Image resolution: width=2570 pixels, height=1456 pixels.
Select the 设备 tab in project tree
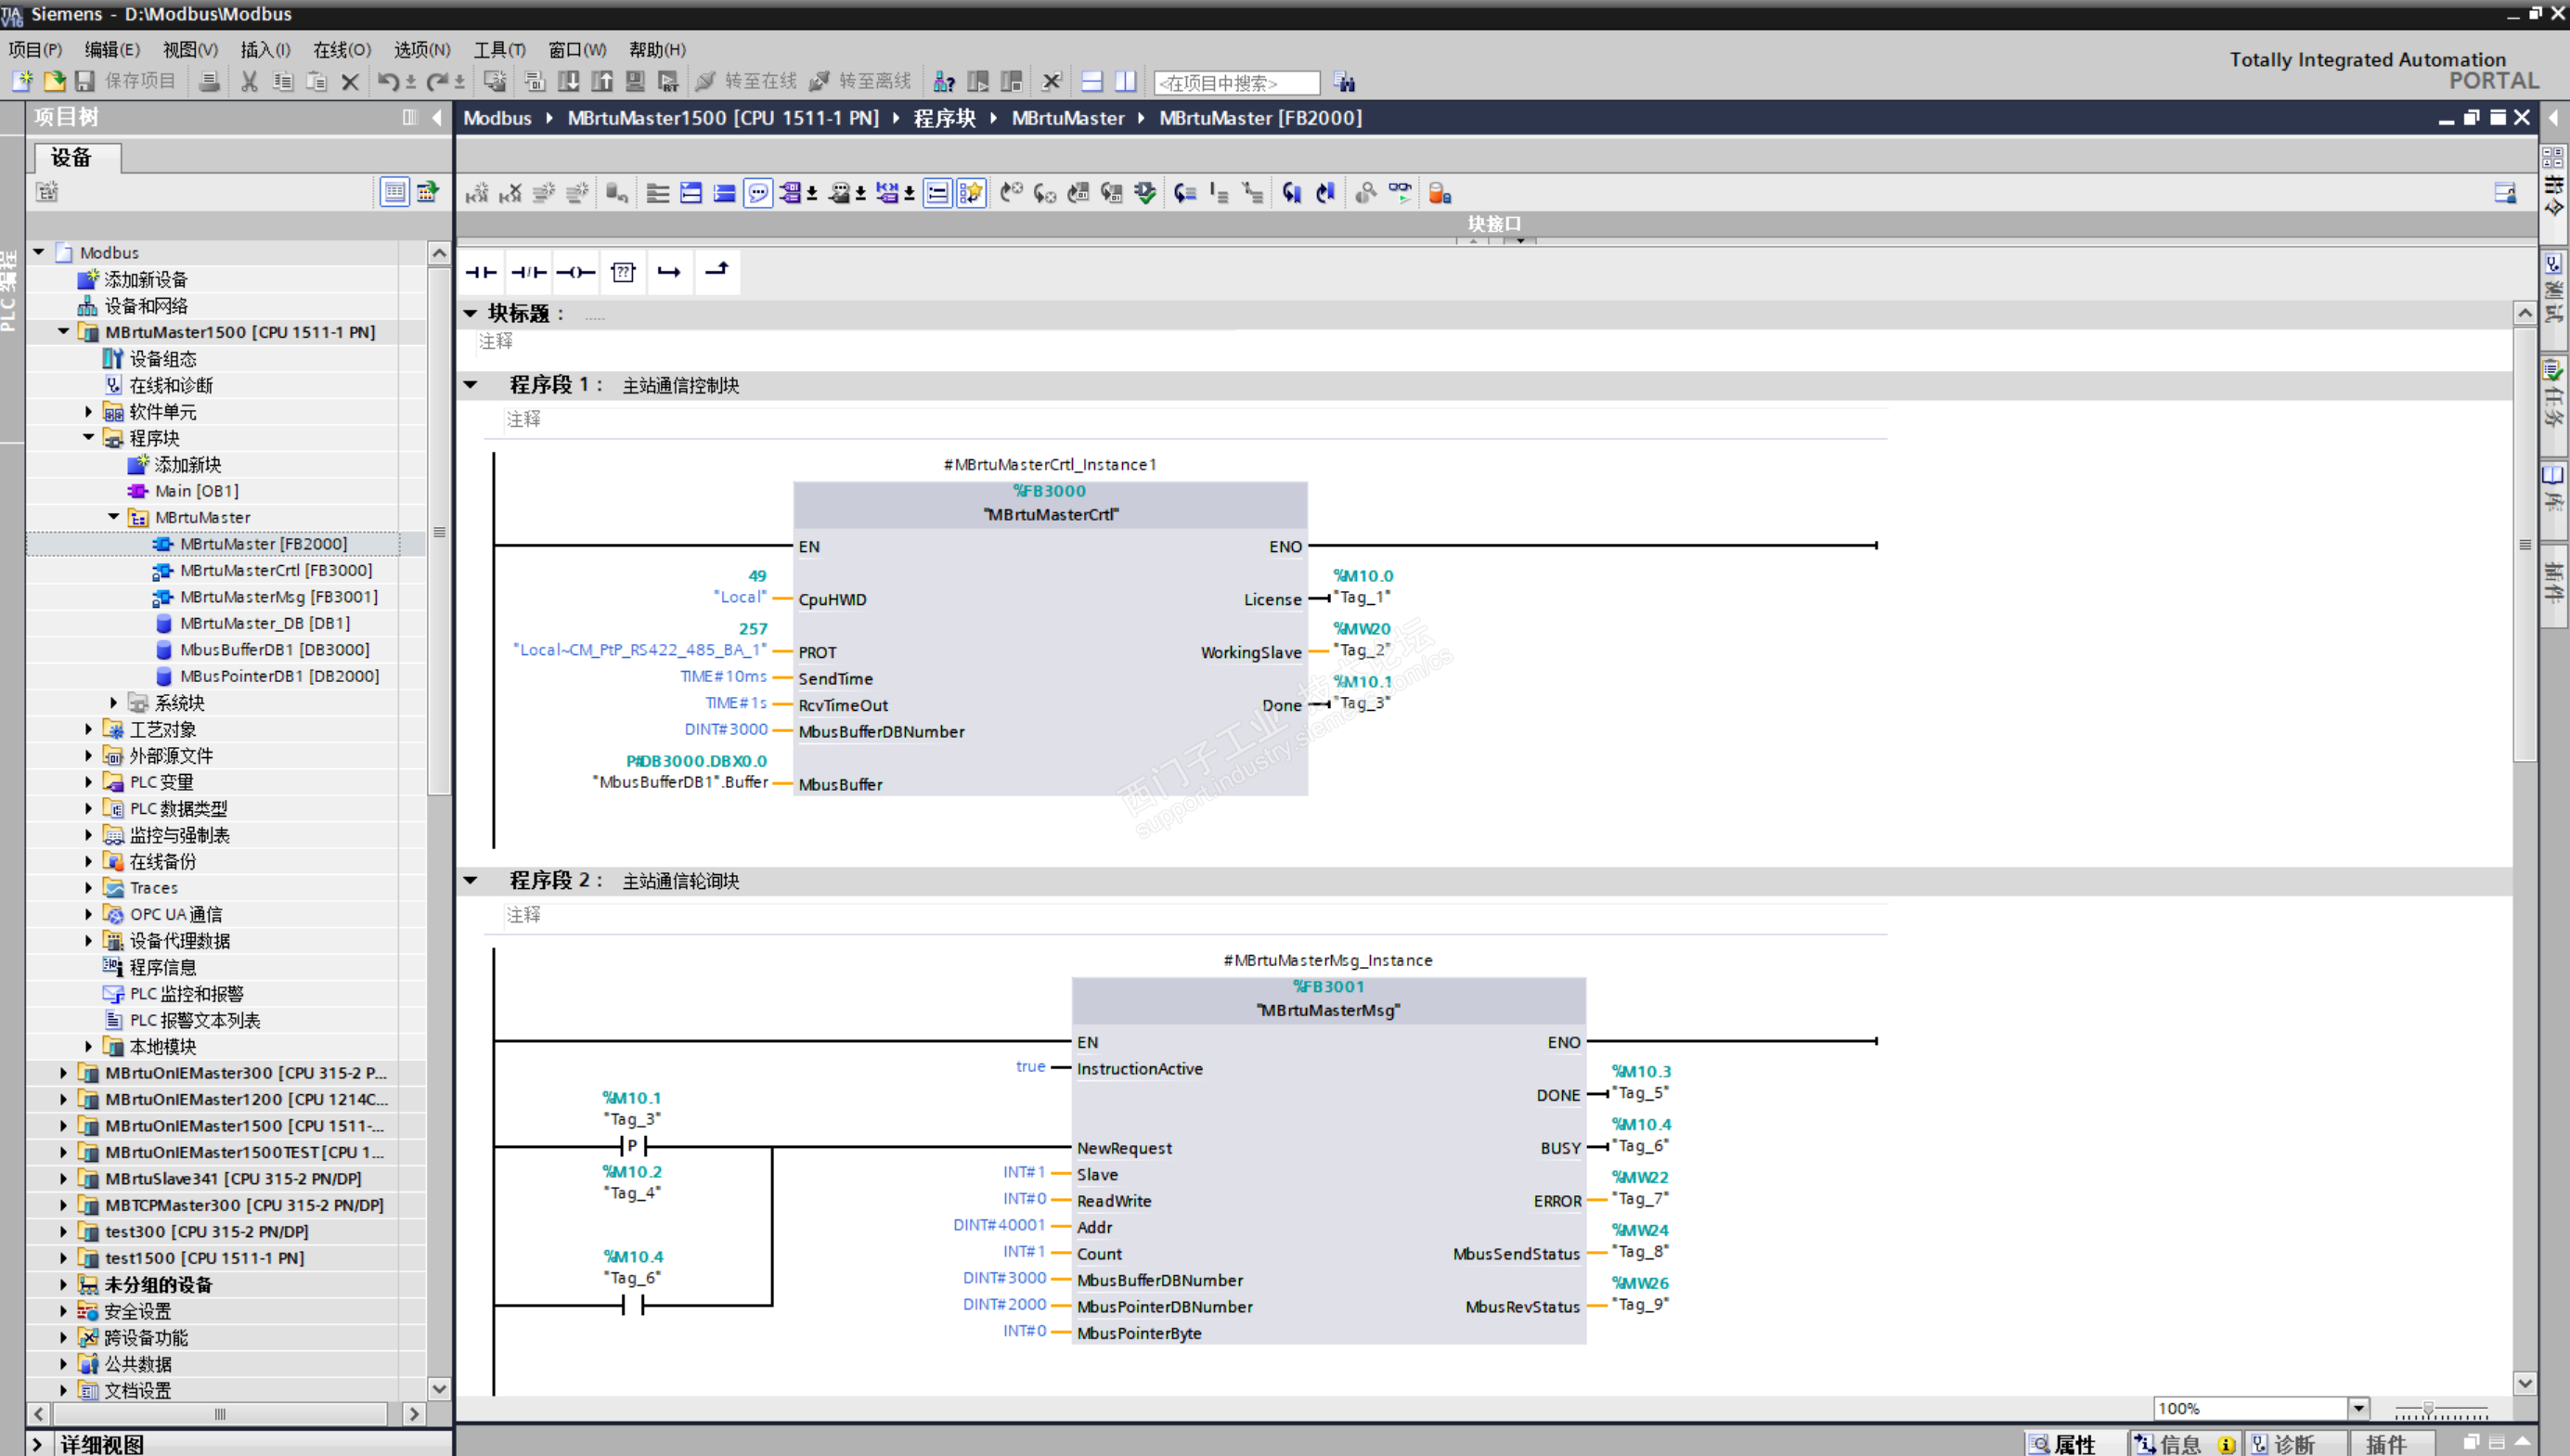tap(71, 157)
